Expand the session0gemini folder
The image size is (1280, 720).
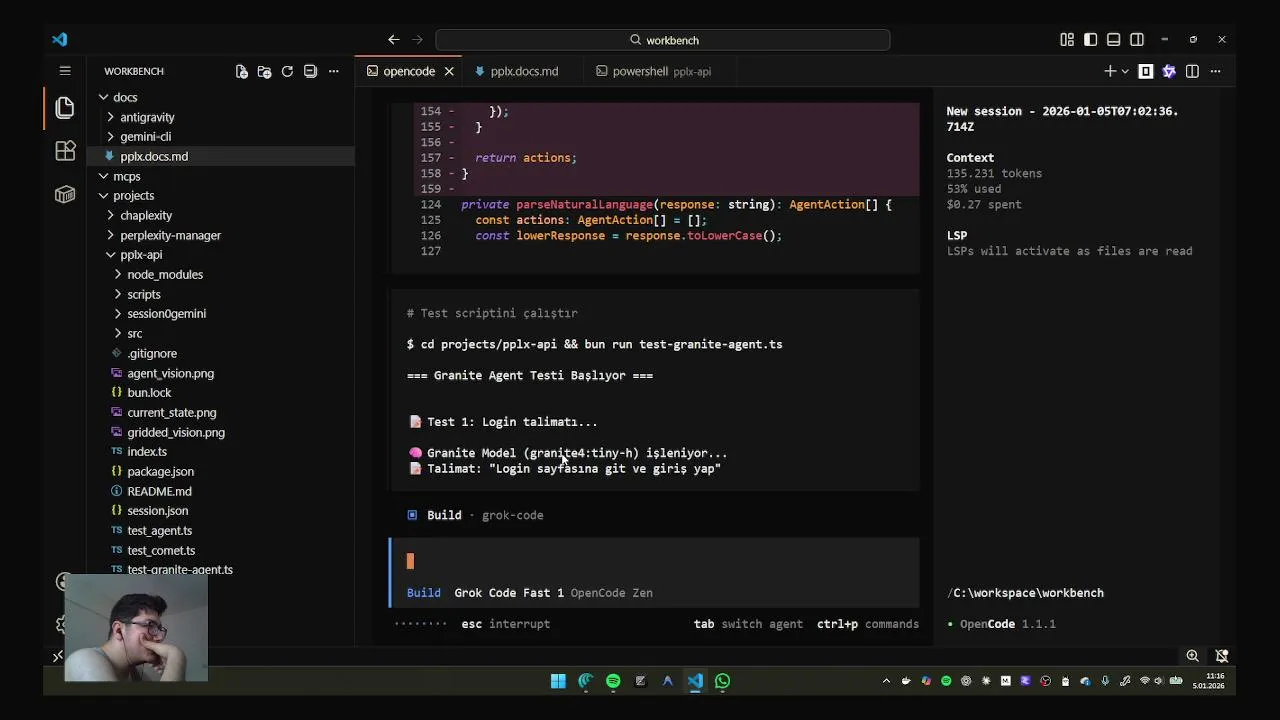(x=220, y=313)
